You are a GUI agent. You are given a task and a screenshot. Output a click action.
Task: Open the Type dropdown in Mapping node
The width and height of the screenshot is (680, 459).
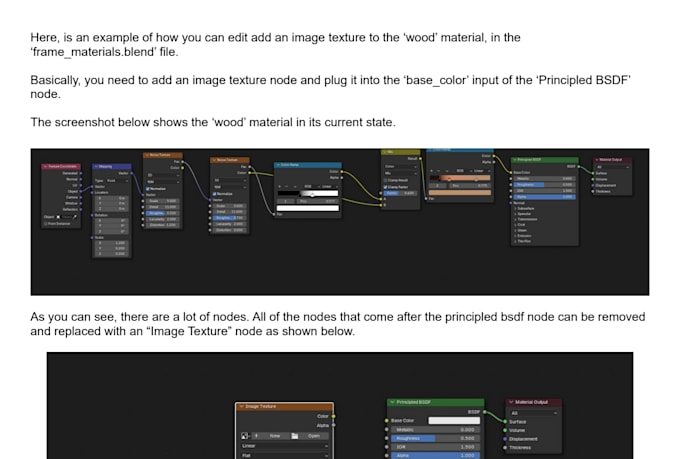(x=118, y=180)
